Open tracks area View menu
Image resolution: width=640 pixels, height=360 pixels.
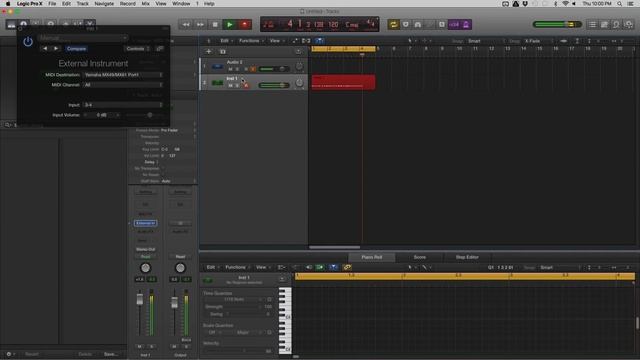[276, 41]
